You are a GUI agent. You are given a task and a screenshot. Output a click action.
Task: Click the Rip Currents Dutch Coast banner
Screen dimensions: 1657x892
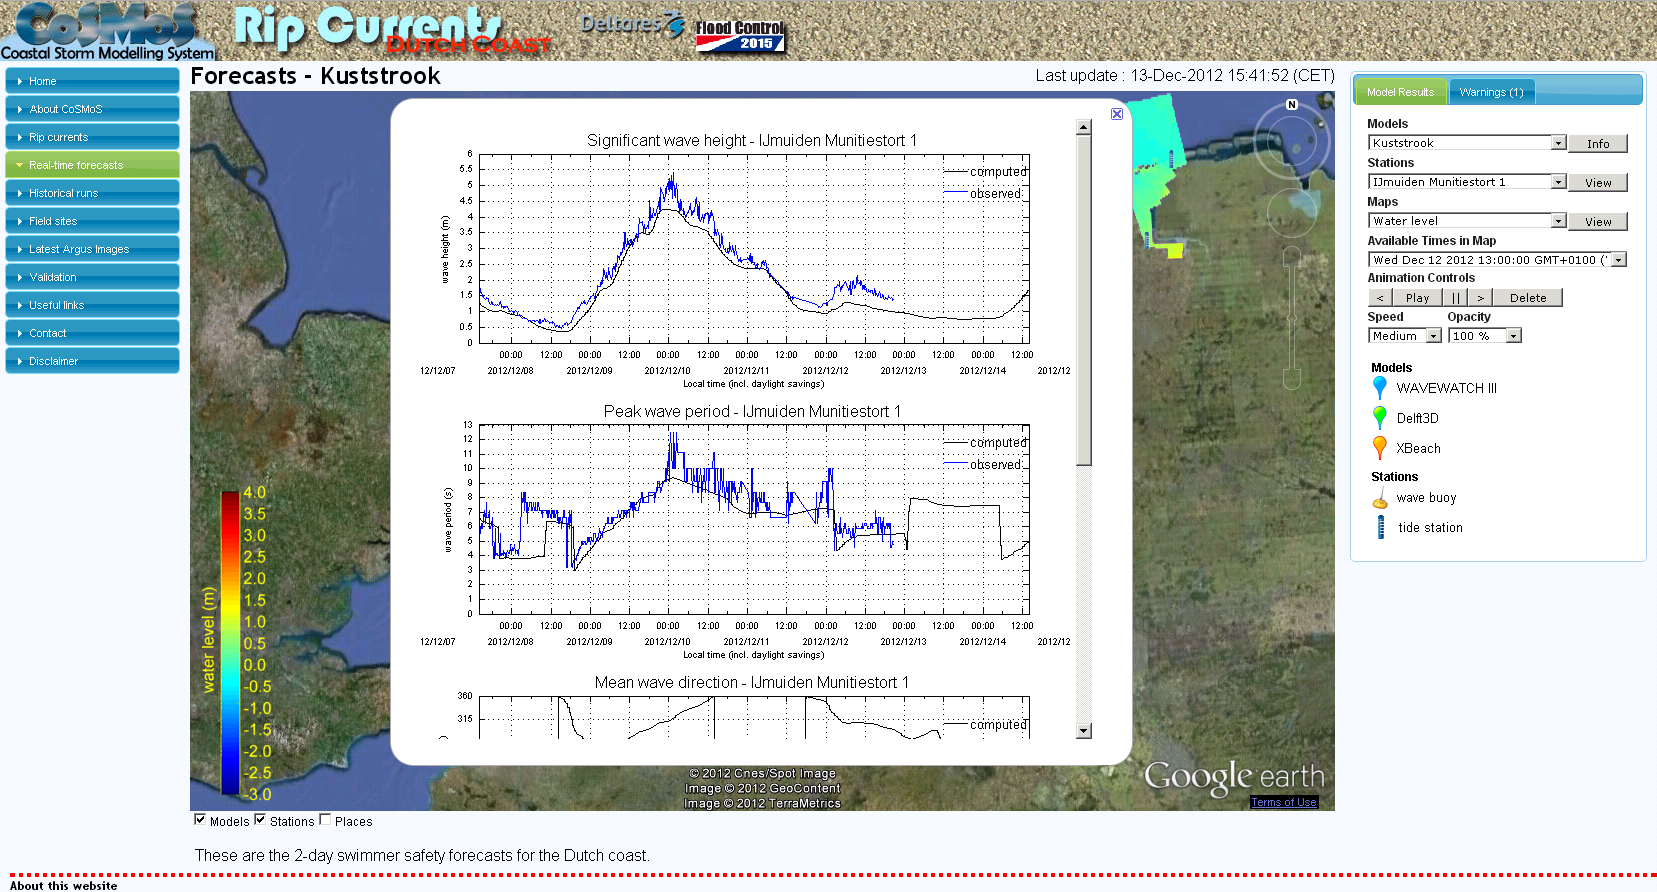[392, 30]
